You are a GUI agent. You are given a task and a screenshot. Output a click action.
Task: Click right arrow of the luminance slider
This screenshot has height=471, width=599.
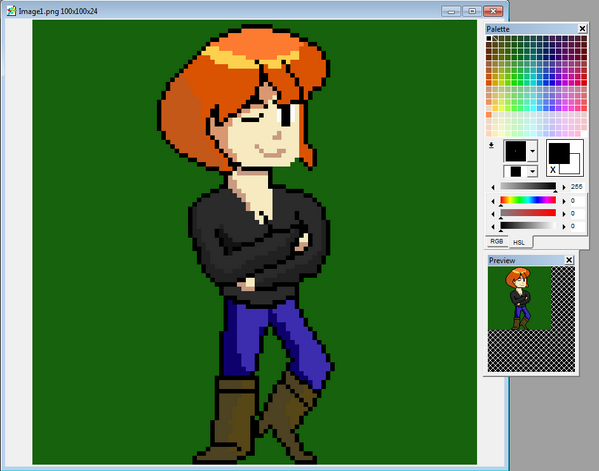click(564, 227)
